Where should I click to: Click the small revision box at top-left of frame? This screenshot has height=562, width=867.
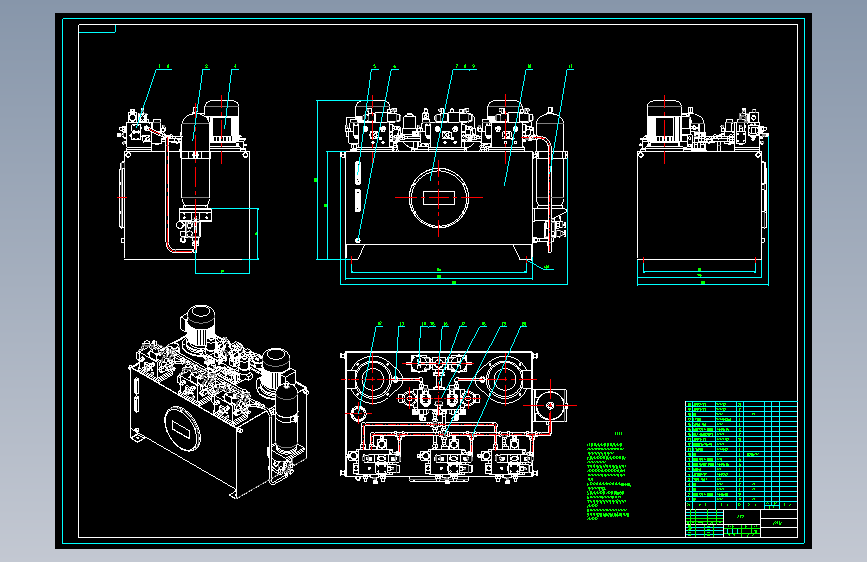click(x=97, y=28)
